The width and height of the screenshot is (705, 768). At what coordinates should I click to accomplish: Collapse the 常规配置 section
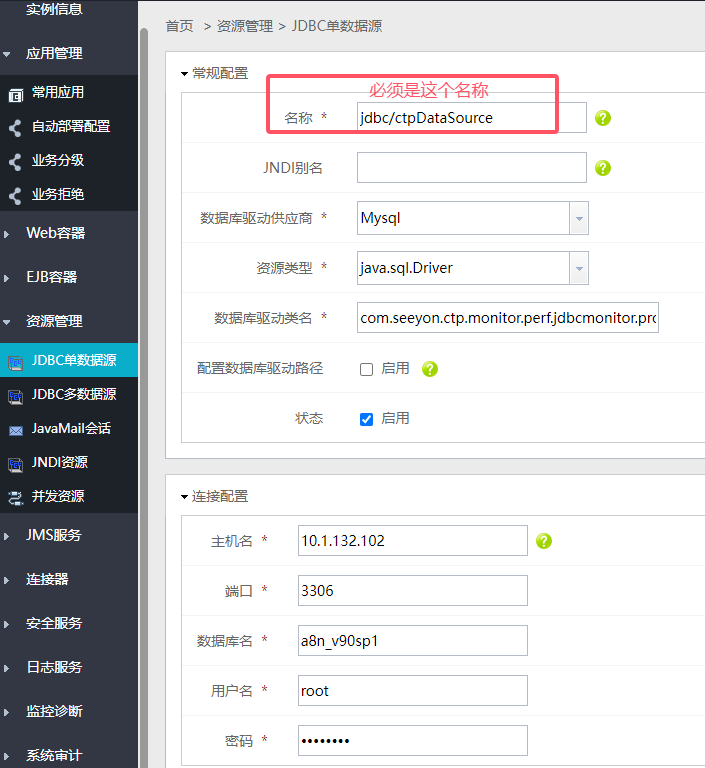click(184, 74)
